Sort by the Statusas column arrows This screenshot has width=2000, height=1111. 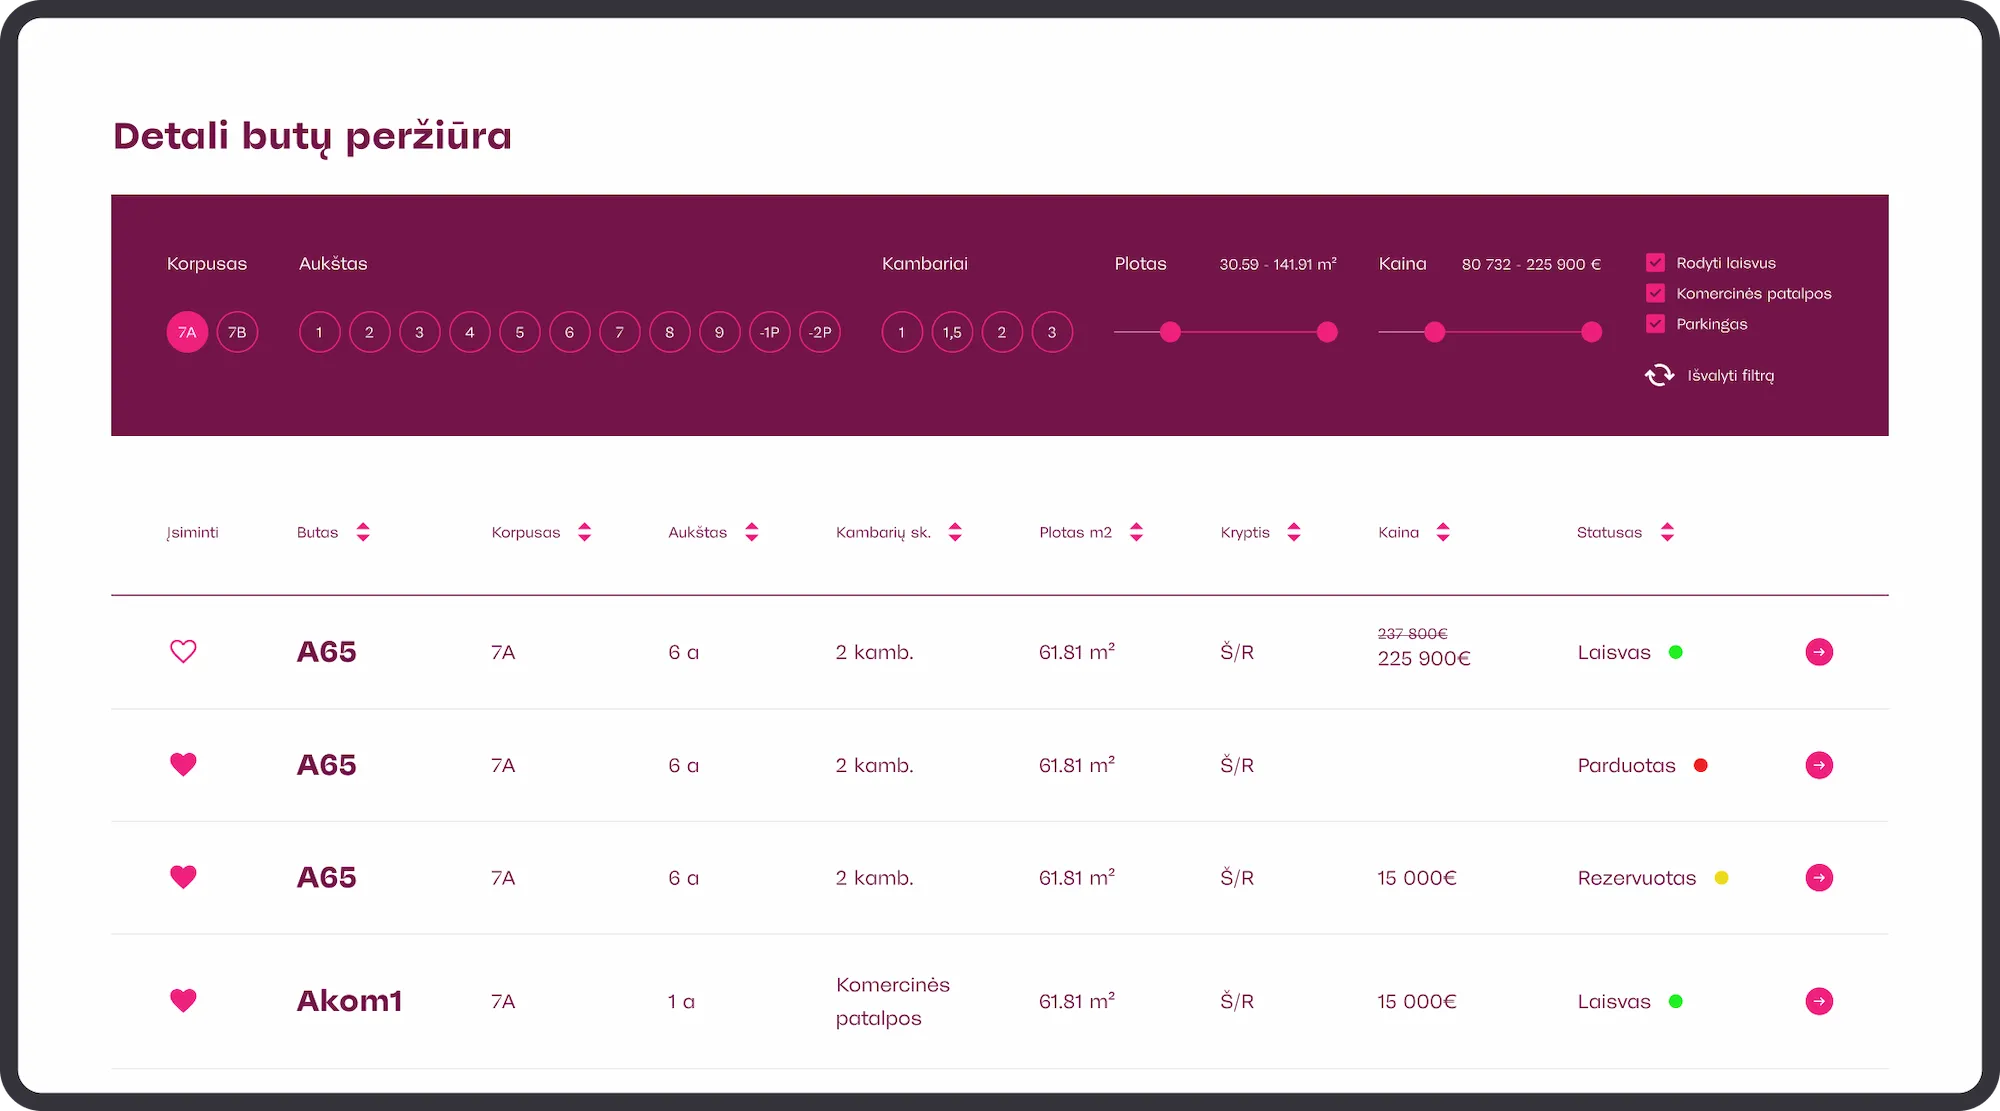(1667, 532)
